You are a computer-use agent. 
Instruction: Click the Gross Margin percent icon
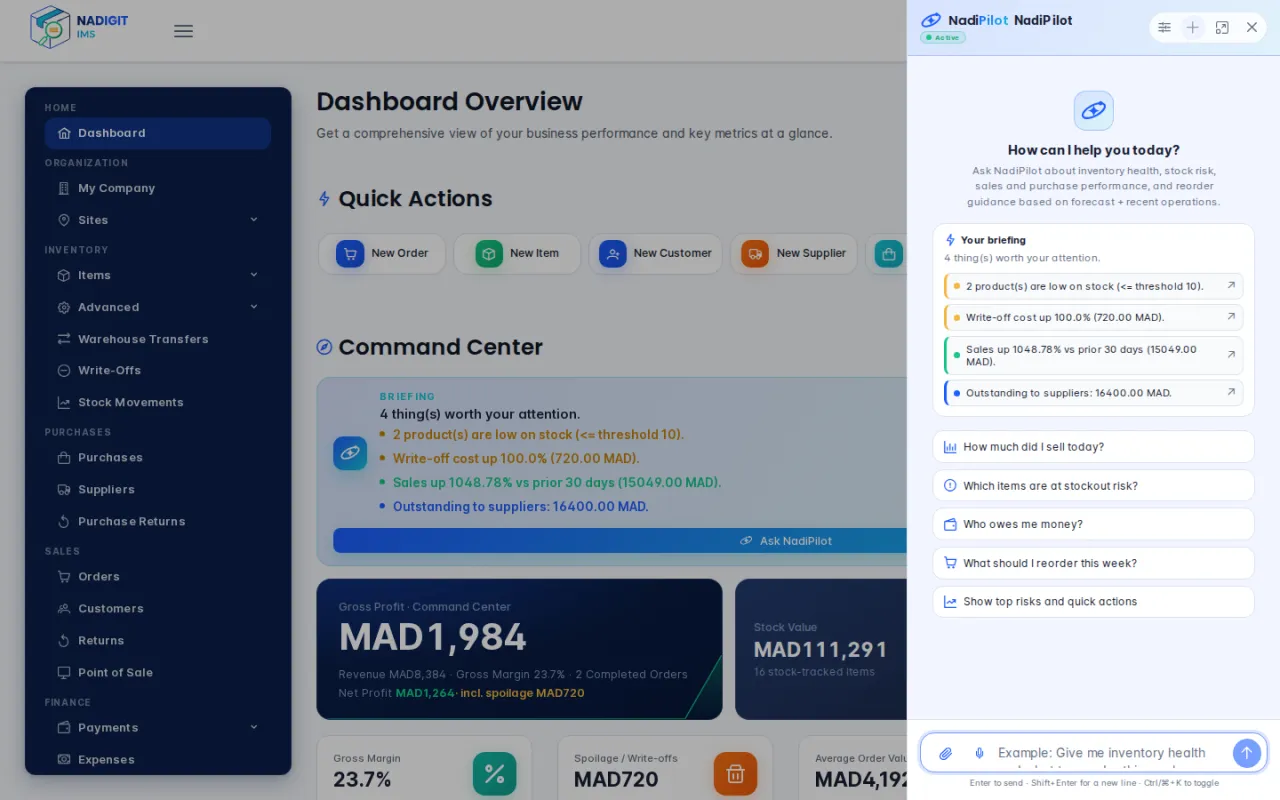[x=494, y=773]
